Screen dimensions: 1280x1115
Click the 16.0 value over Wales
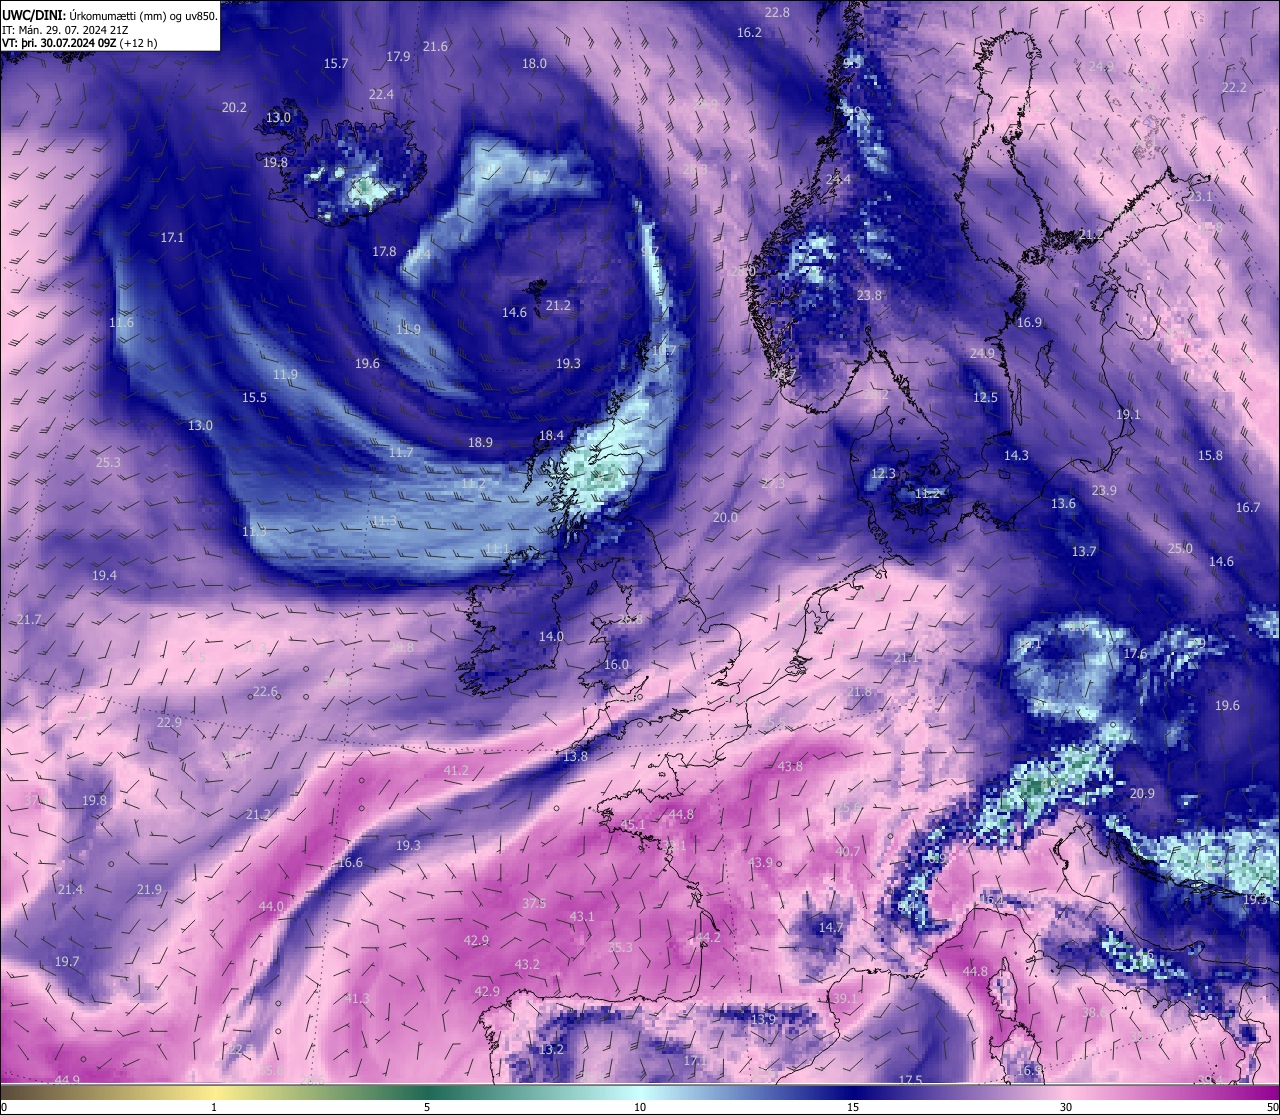click(616, 665)
